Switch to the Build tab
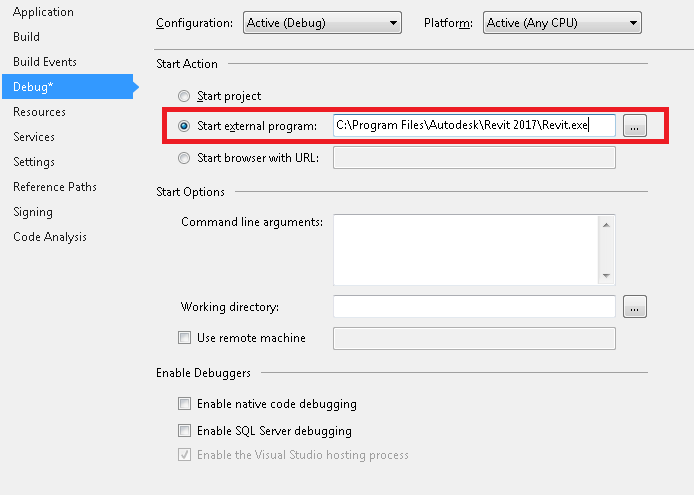Viewport: 694px width, 495px height. pyautogui.click(x=27, y=37)
